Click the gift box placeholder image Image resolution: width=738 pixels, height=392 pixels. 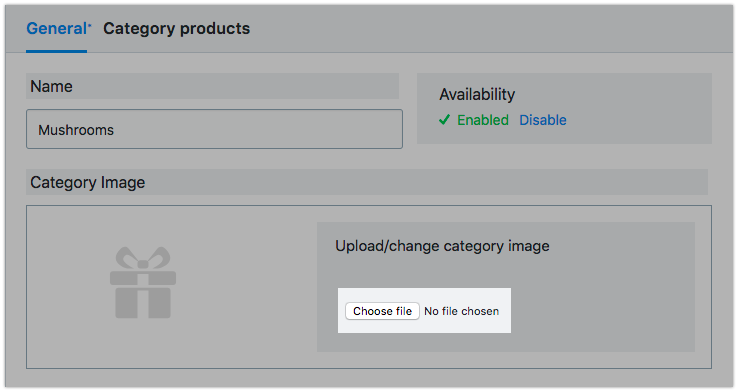pyautogui.click(x=143, y=282)
